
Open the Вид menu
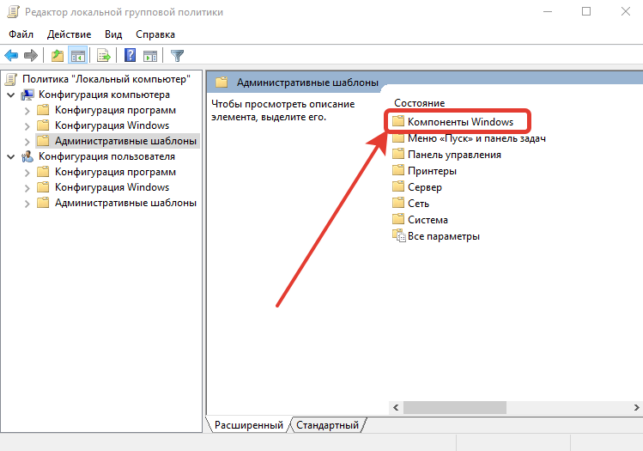tap(113, 34)
